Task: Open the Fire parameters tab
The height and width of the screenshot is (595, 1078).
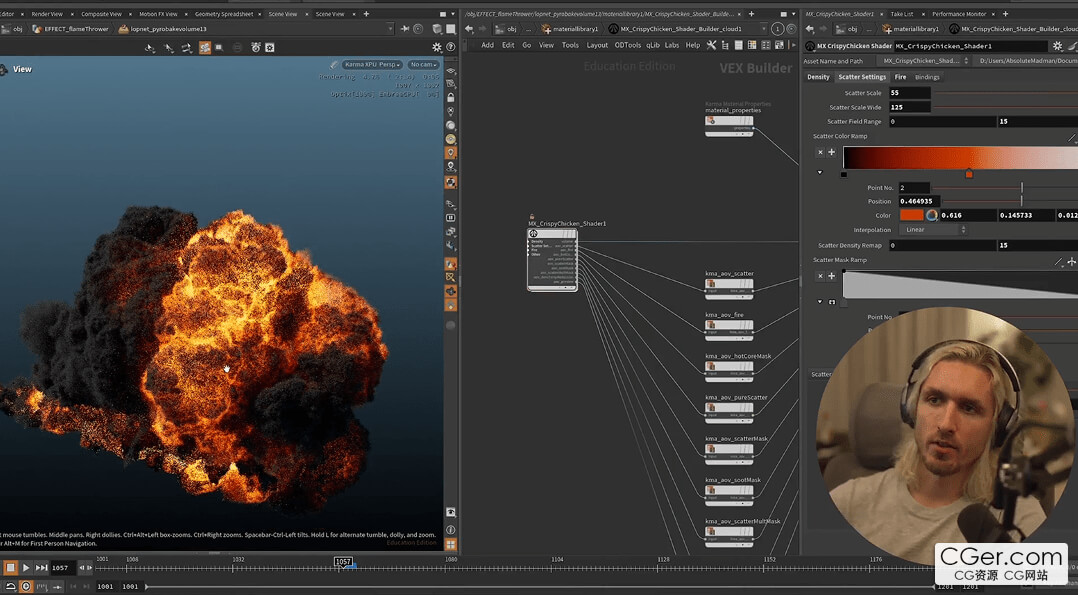Action: pyautogui.click(x=900, y=77)
